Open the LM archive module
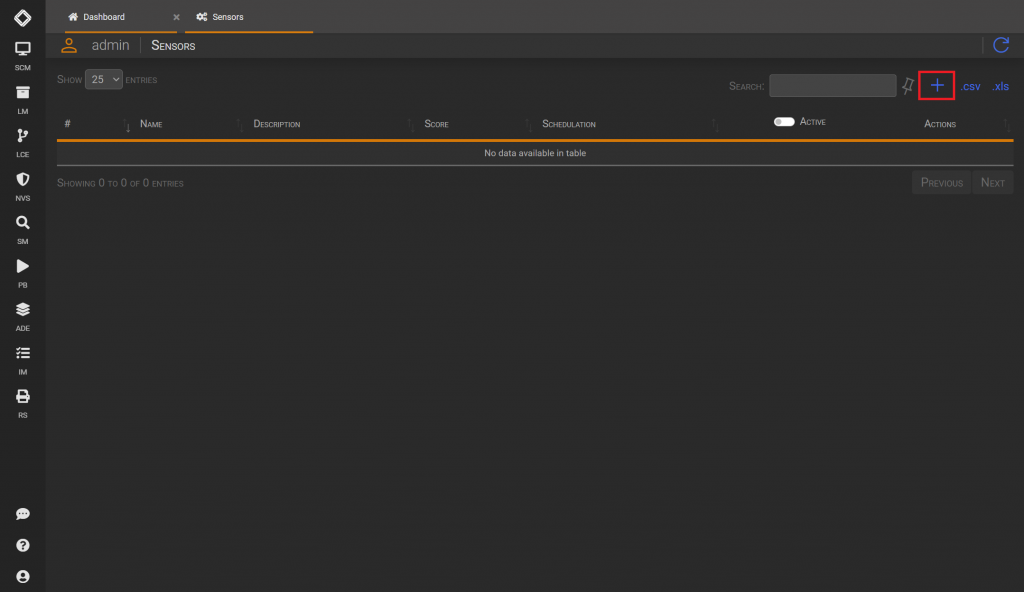This screenshot has width=1024, height=592. (23, 100)
